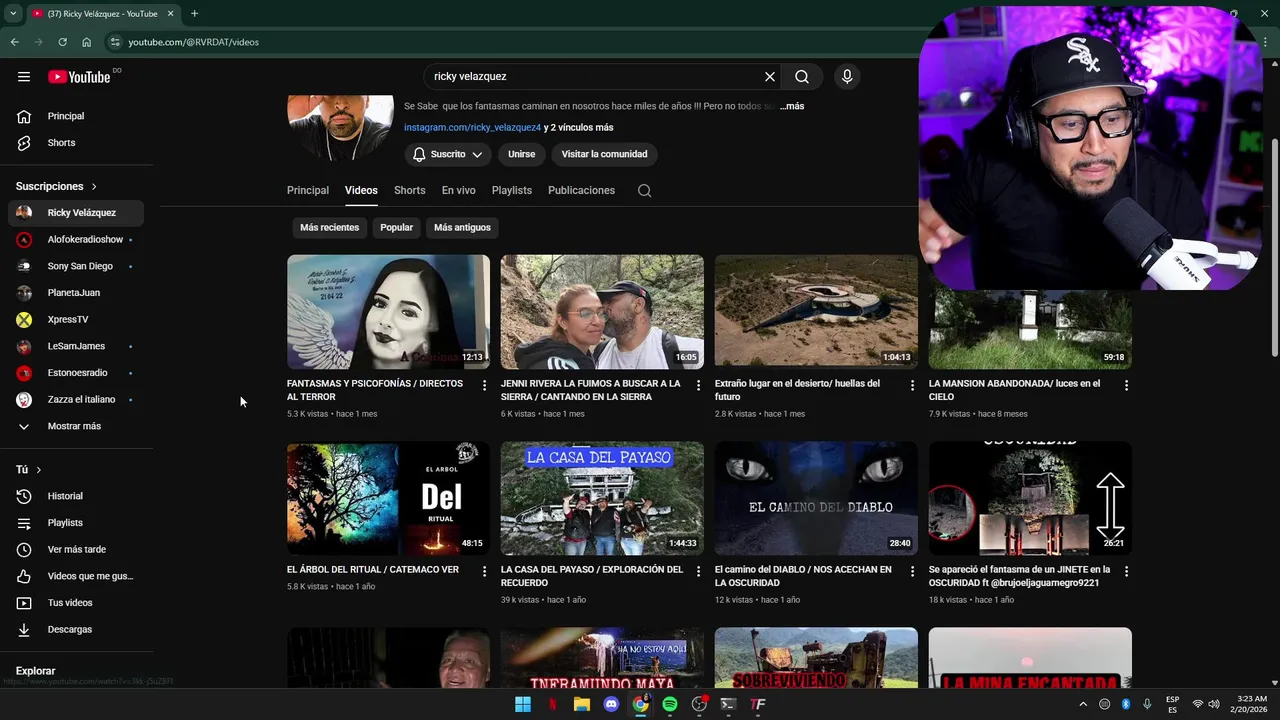
Task: Click the search magnifier button
Action: [802, 77]
